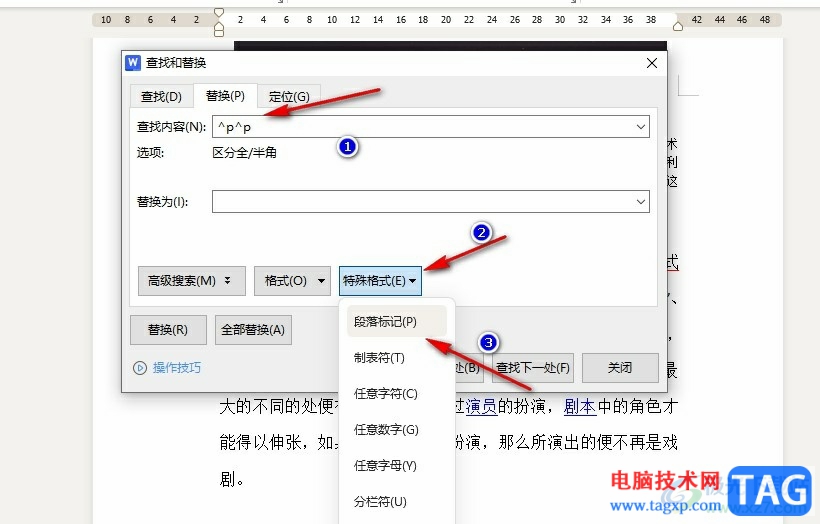Open the 操作技巧 help link
Image resolution: width=820 pixels, height=524 pixels.
177,368
